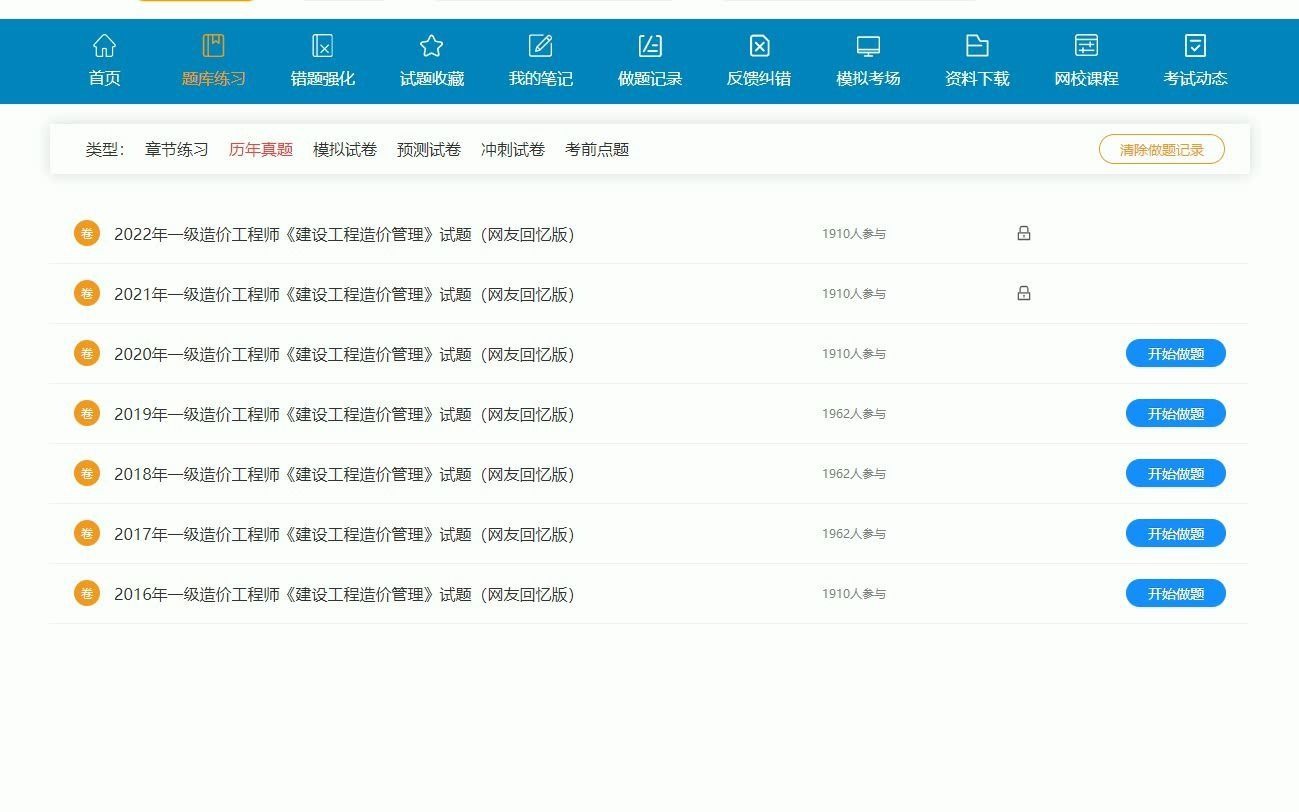Open the 题库练习 book icon
The height and width of the screenshot is (812, 1299).
[x=213, y=45]
